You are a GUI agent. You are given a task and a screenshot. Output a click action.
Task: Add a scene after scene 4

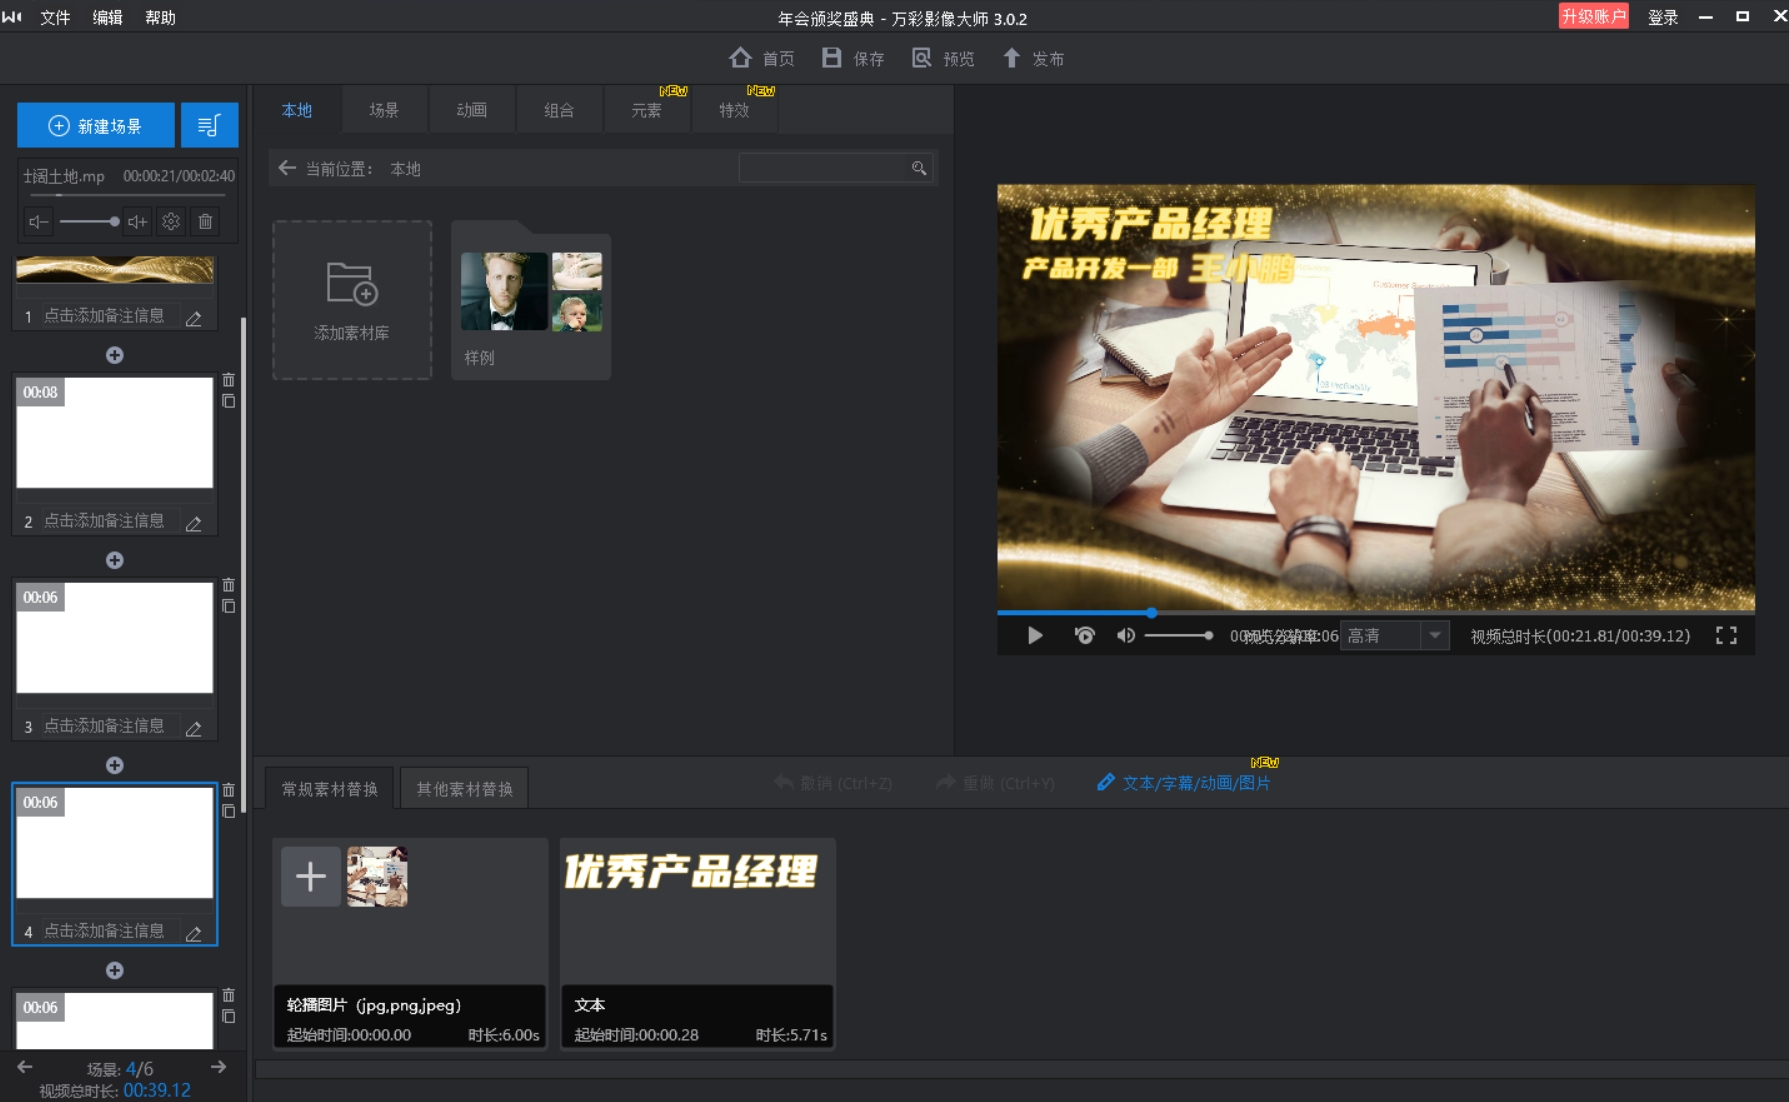point(115,970)
